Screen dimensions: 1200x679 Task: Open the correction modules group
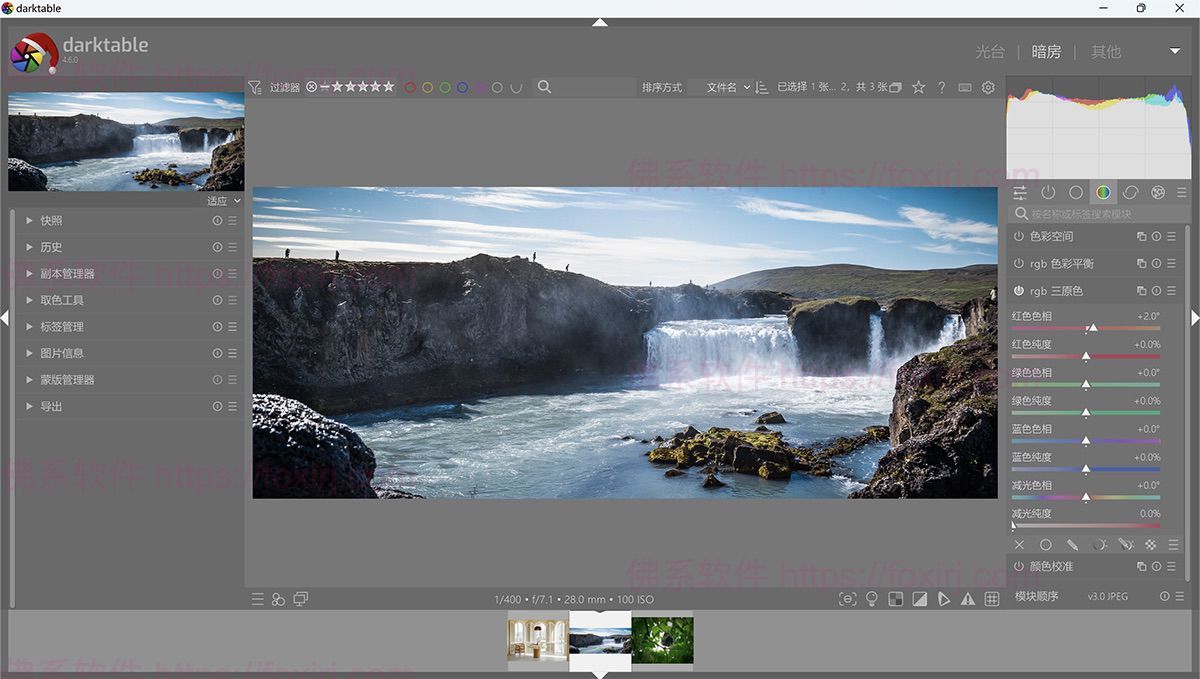[1130, 192]
